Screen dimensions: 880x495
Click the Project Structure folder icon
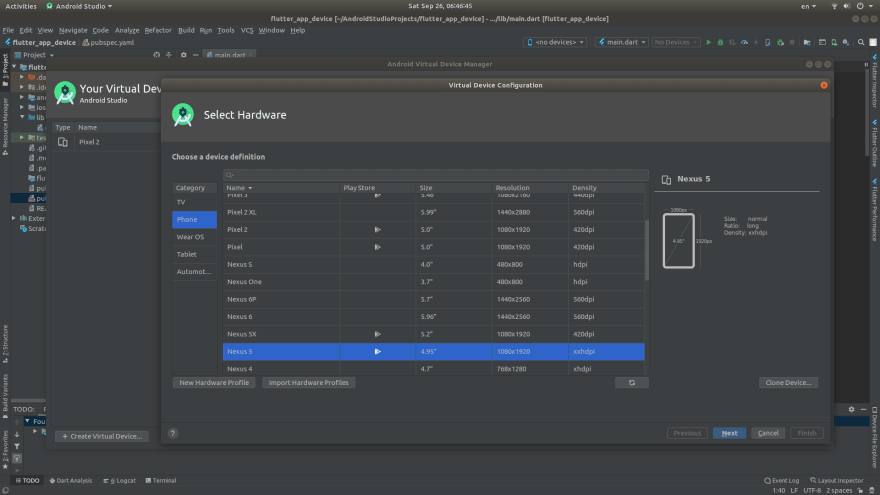point(807,42)
